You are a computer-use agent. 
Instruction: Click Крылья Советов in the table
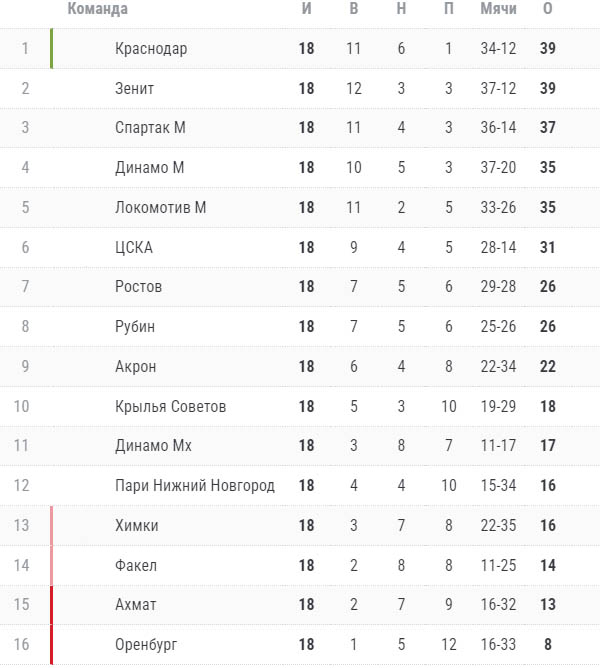coord(170,406)
